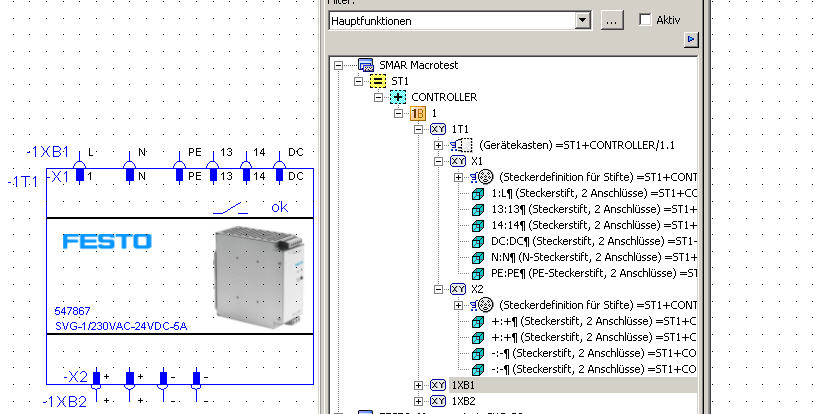The image size is (813, 414).
Task: Select the 1T1 tree label
Action: point(460,129)
